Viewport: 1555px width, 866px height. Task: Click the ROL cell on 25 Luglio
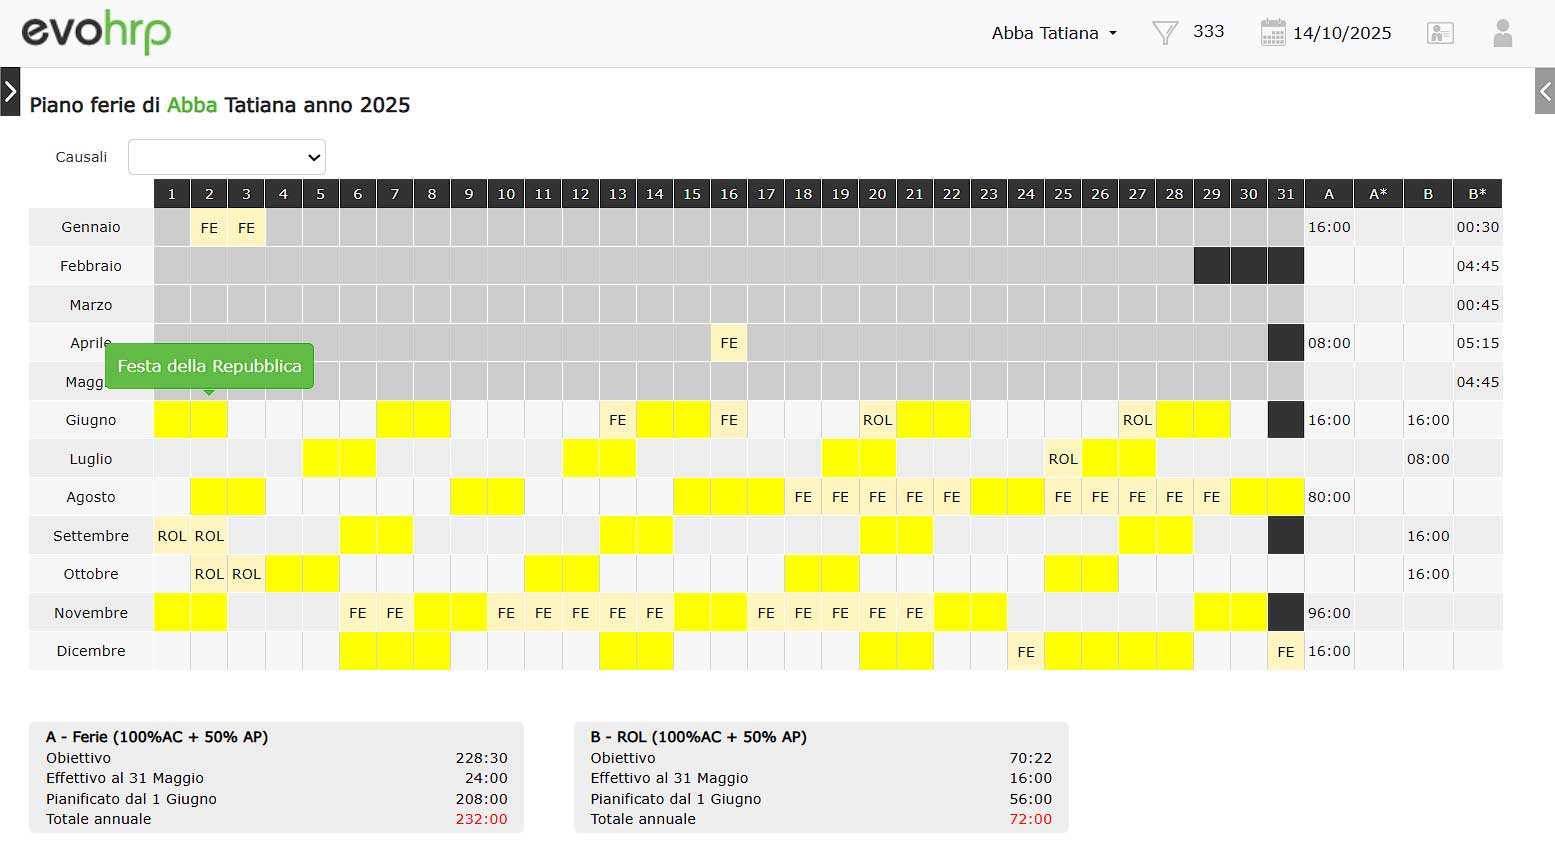click(x=1063, y=459)
